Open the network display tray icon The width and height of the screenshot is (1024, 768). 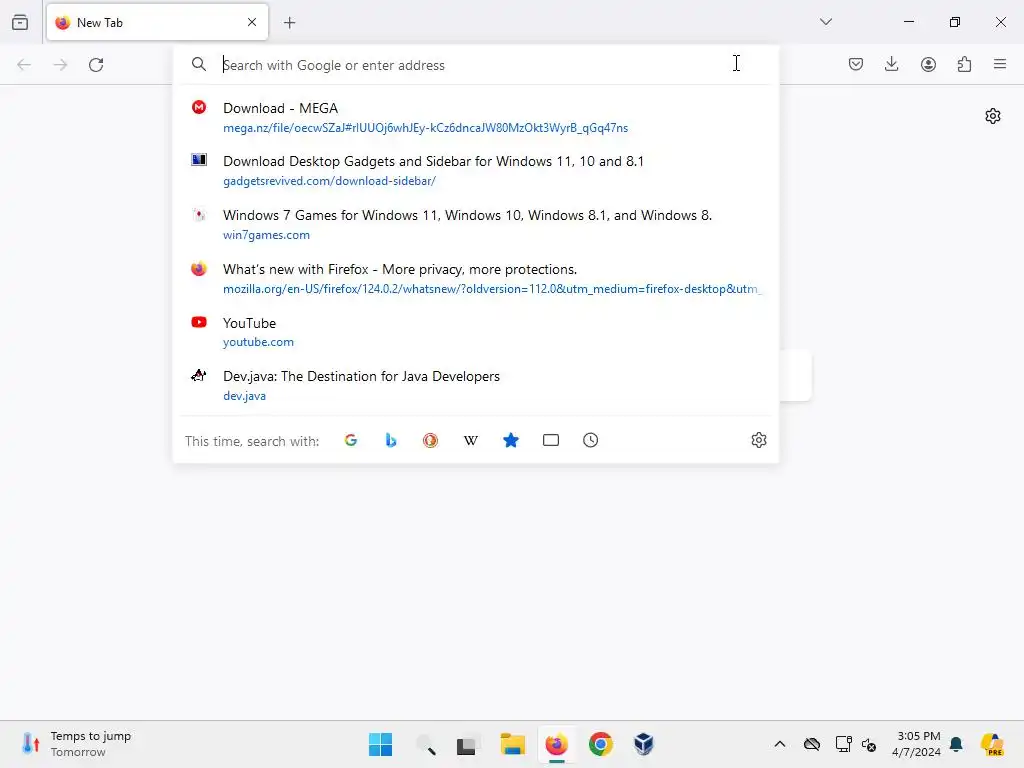click(x=843, y=744)
